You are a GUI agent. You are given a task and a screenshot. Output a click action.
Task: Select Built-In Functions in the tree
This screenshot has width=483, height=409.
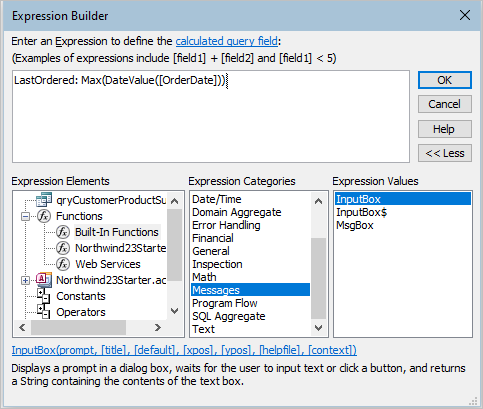[x=117, y=232]
